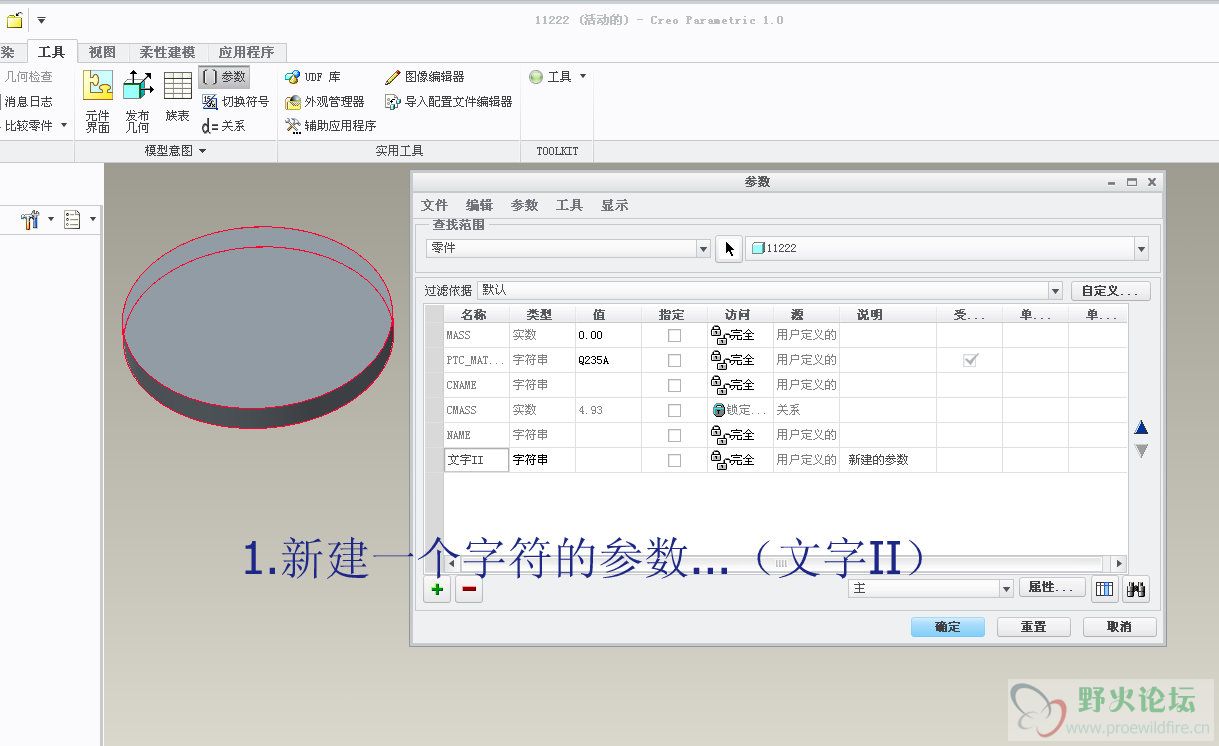Screen dimensions: 1219x746
Task: Click the 重置 button
Action: tap(1033, 627)
